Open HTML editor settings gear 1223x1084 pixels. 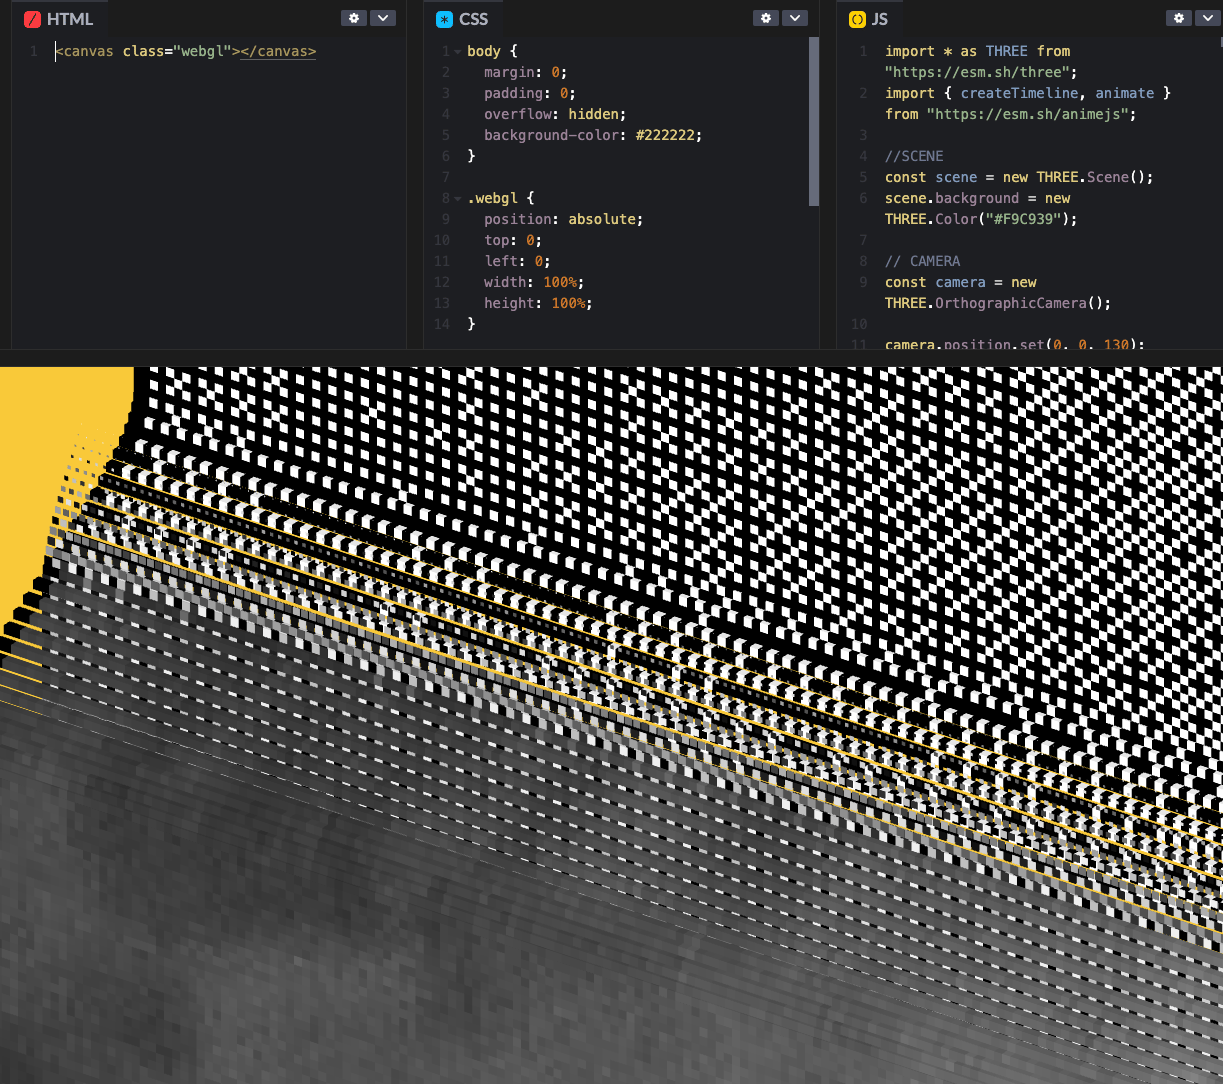354,18
